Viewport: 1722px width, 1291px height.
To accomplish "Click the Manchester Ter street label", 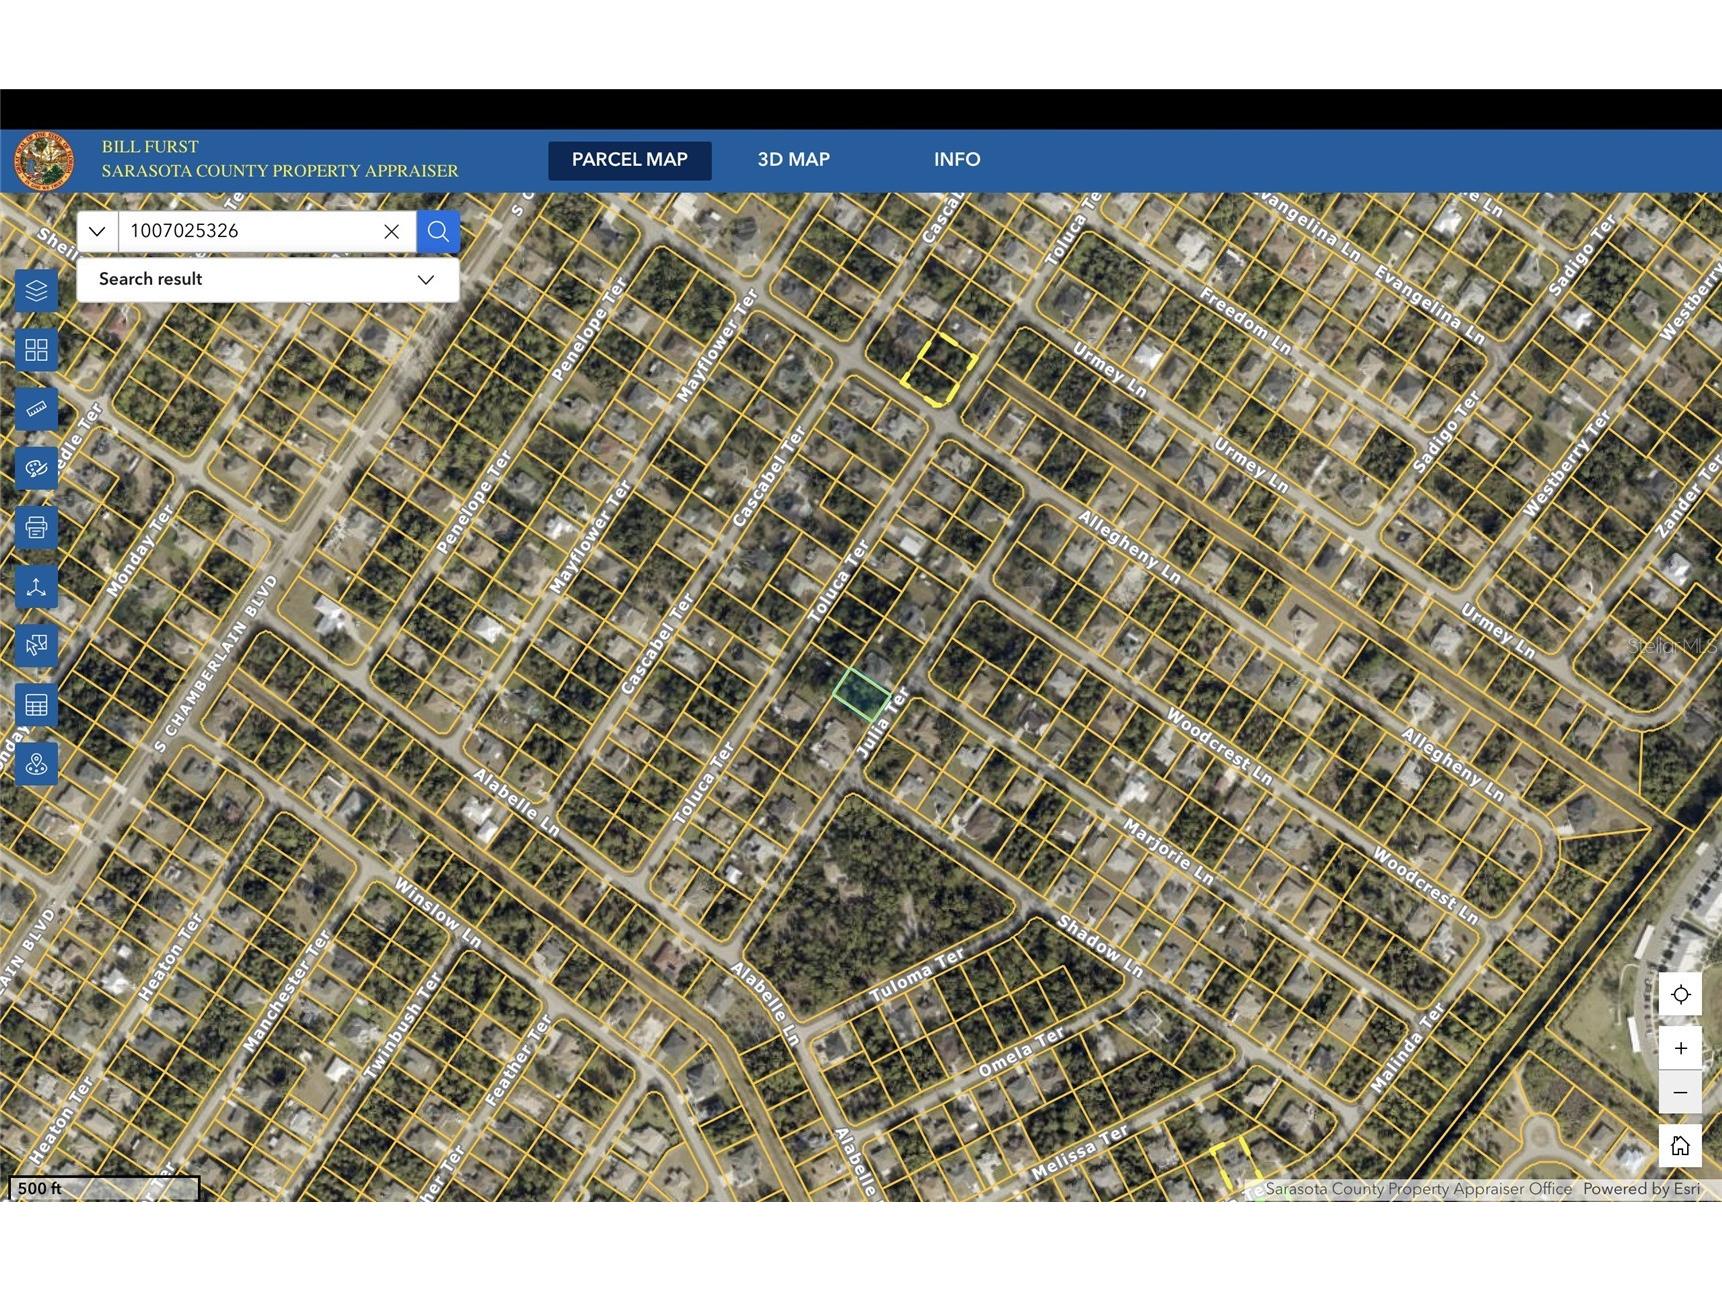I will coord(287,992).
